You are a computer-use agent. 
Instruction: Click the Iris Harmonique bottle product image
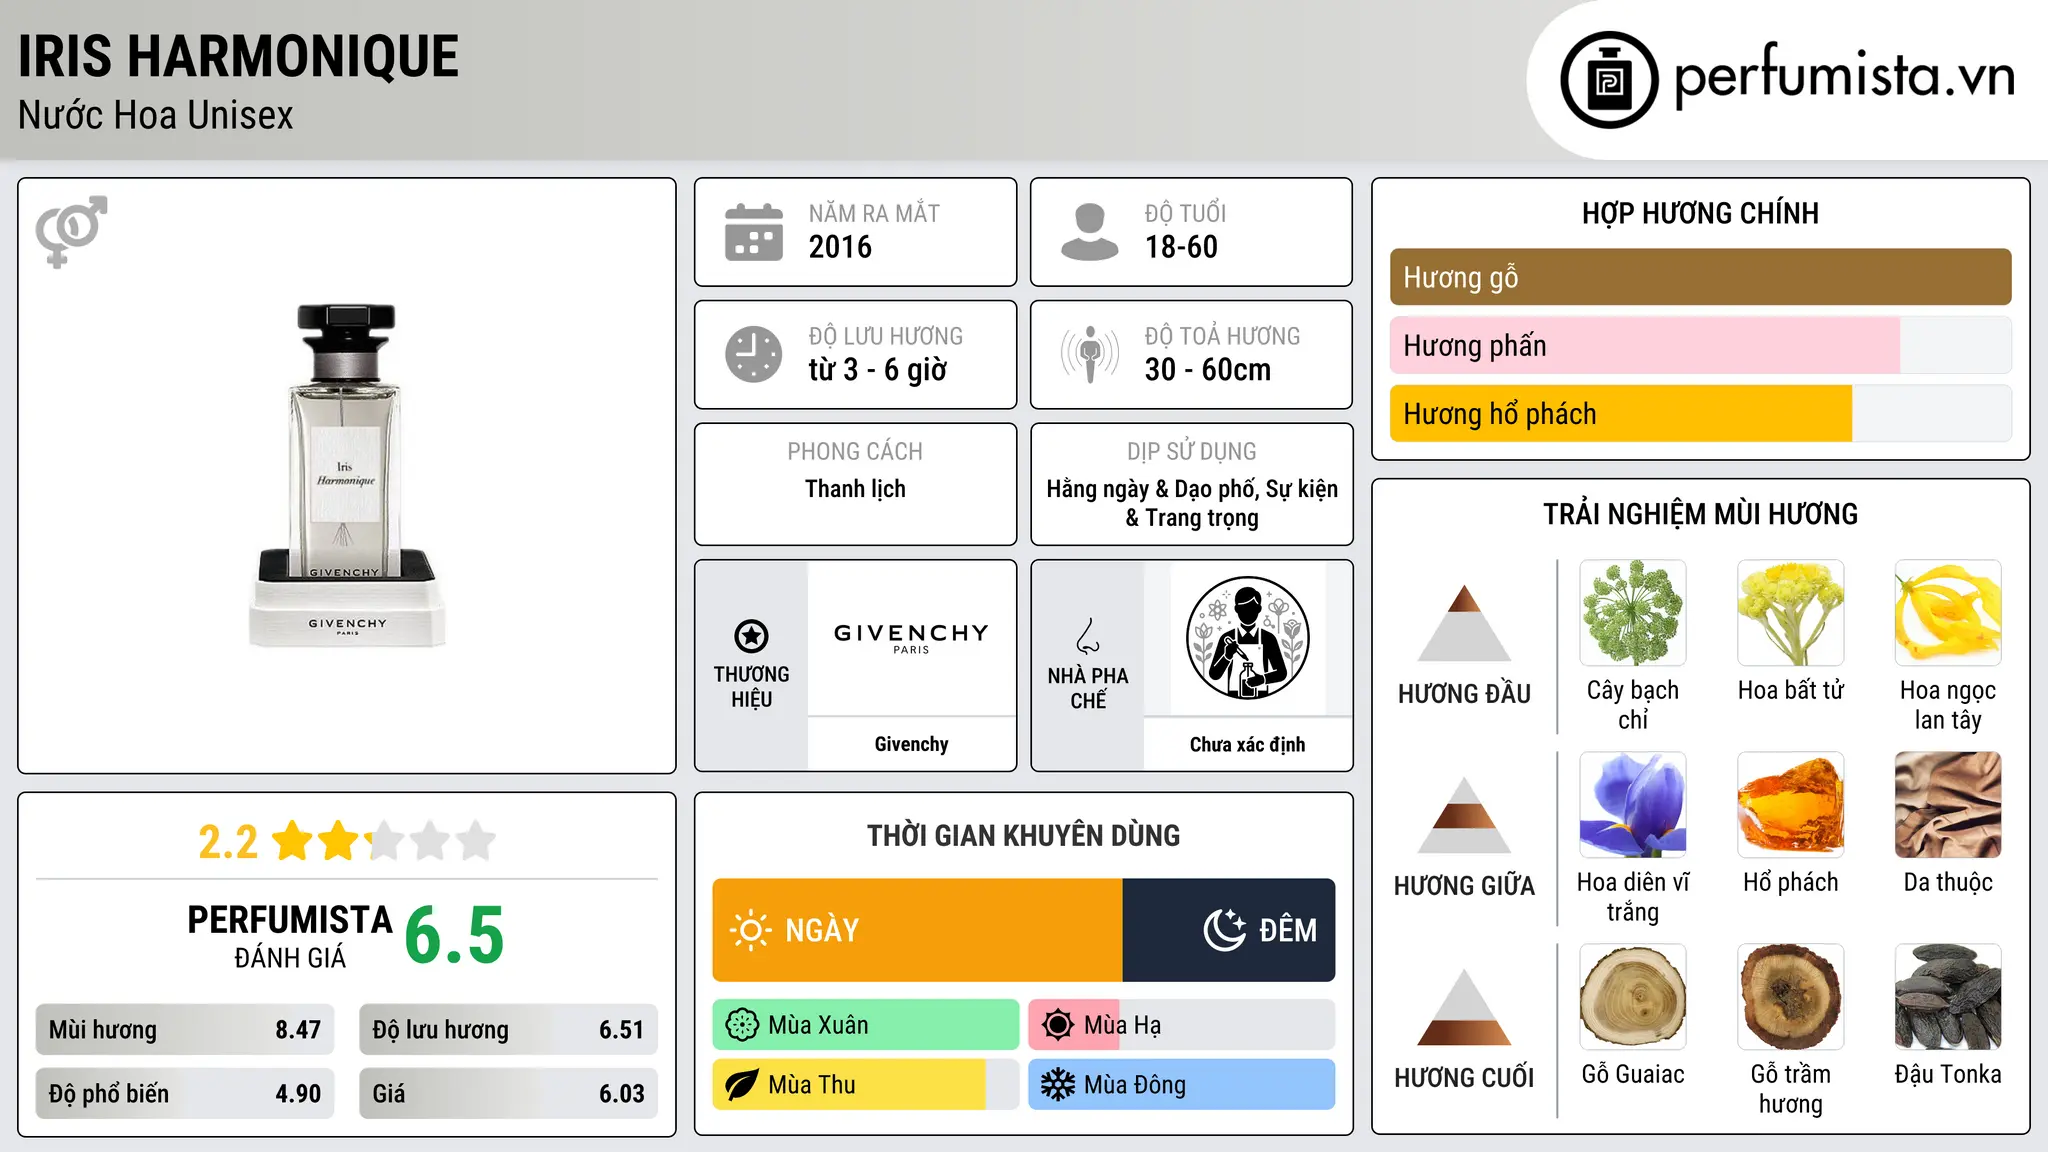pos(347,476)
